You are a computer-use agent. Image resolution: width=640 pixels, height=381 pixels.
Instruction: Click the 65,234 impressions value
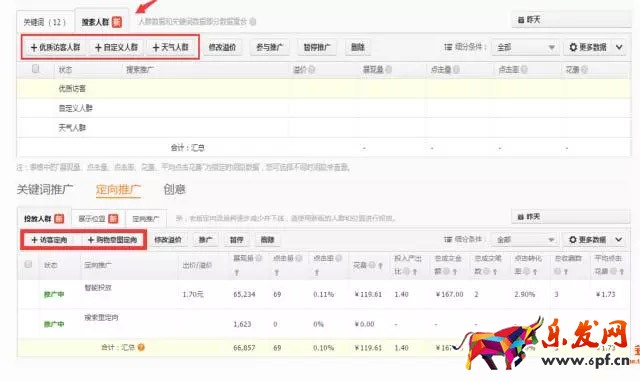coord(244,294)
